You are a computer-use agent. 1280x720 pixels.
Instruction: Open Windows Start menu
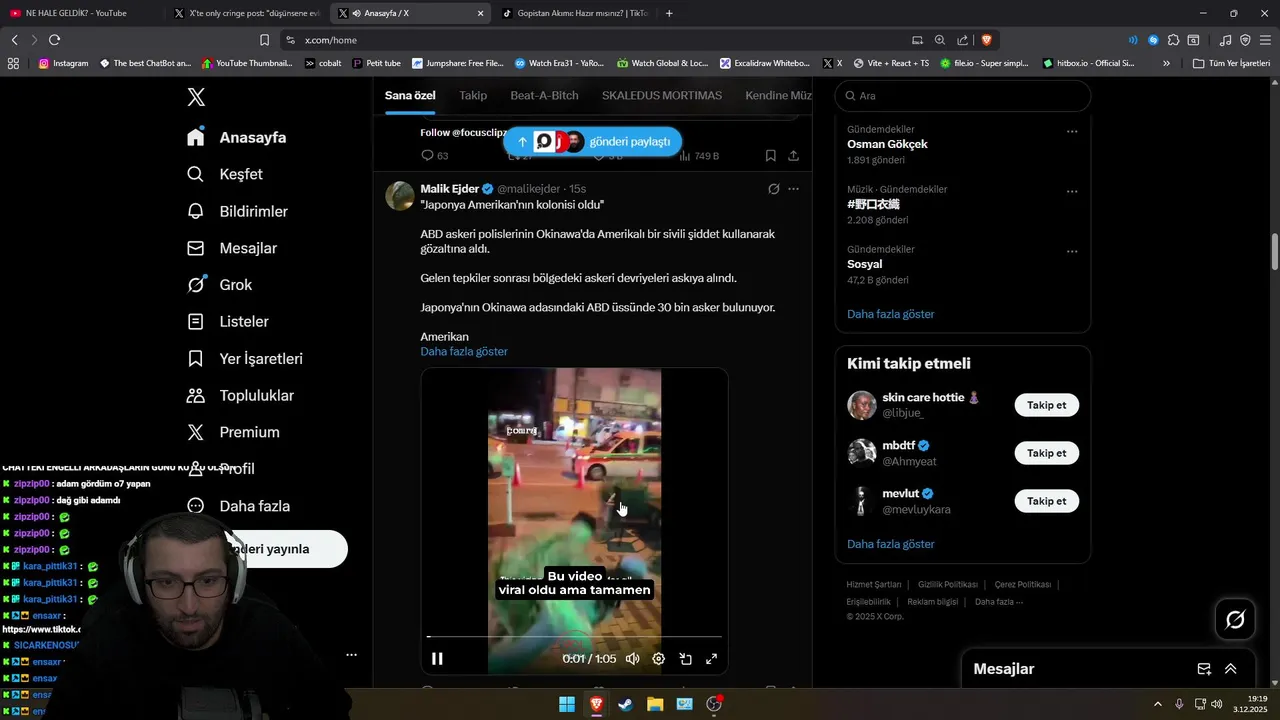click(566, 704)
